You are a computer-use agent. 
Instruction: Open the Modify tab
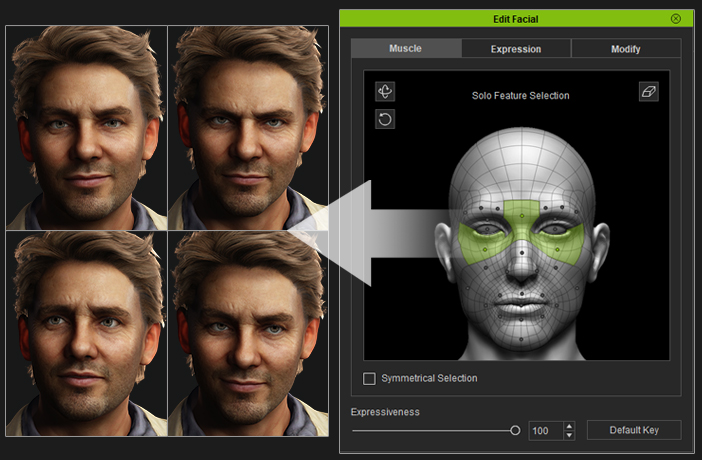pyautogui.click(x=625, y=48)
